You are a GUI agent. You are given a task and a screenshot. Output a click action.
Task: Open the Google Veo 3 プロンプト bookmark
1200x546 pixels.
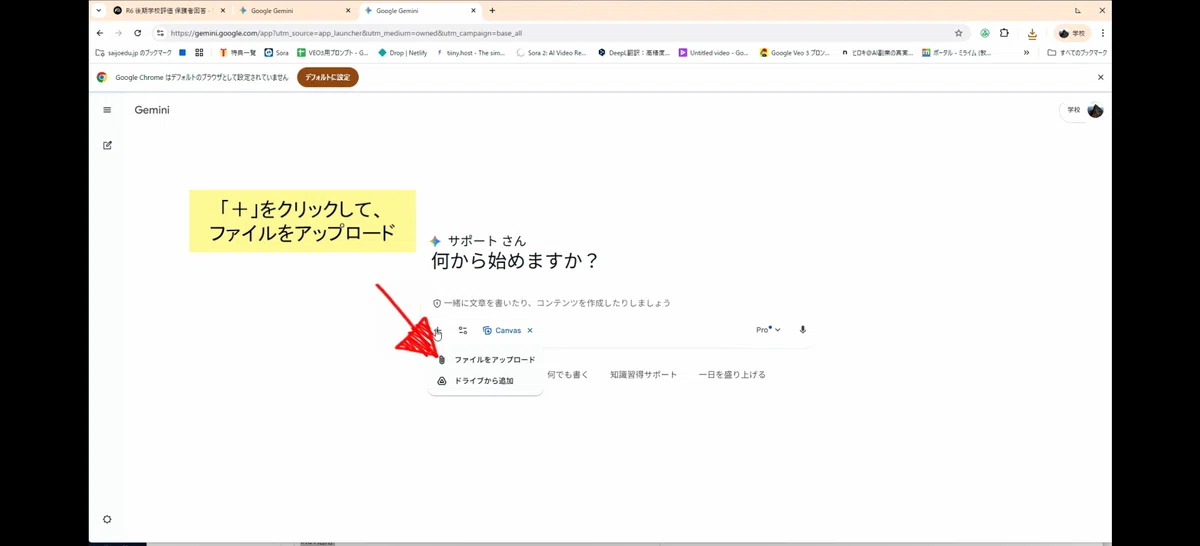(x=795, y=53)
